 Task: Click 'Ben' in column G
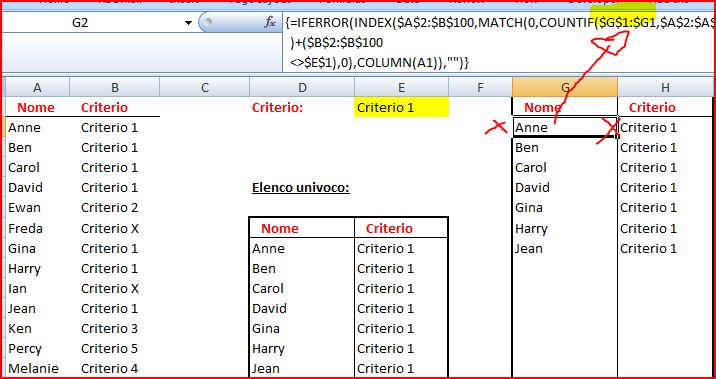click(527, 147)
